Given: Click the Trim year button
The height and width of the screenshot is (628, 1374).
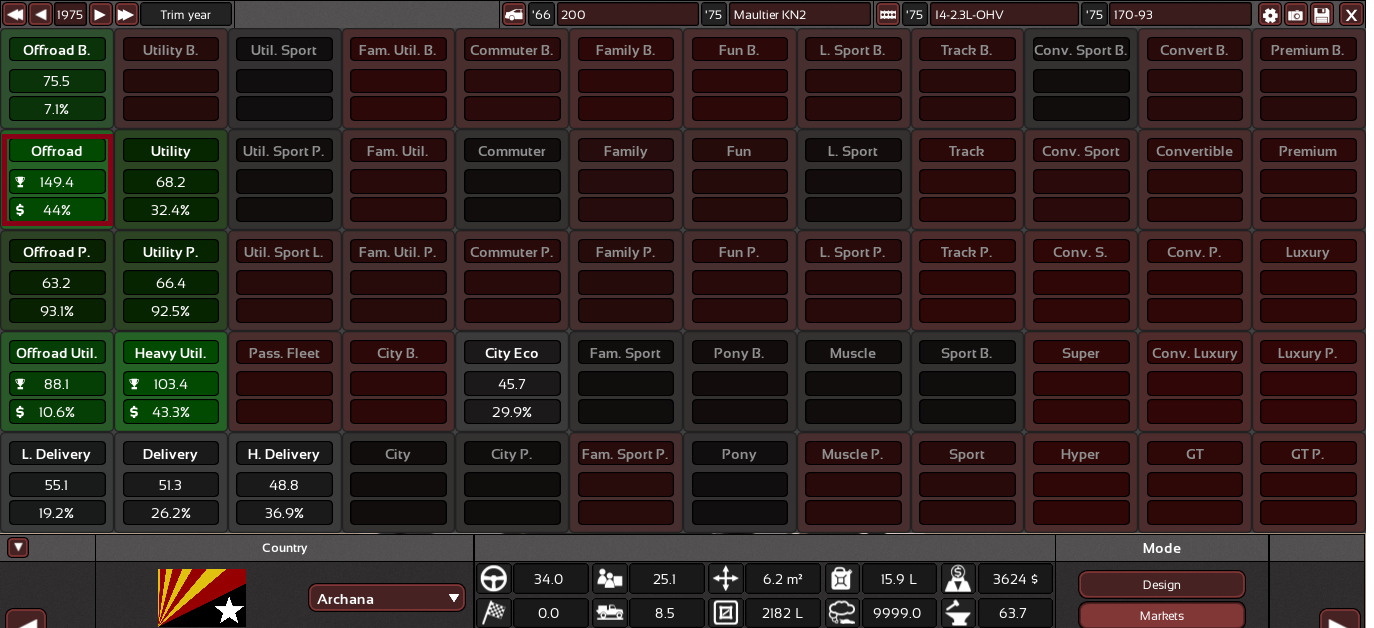Looking at the screenshot, I should coord(186,15).
